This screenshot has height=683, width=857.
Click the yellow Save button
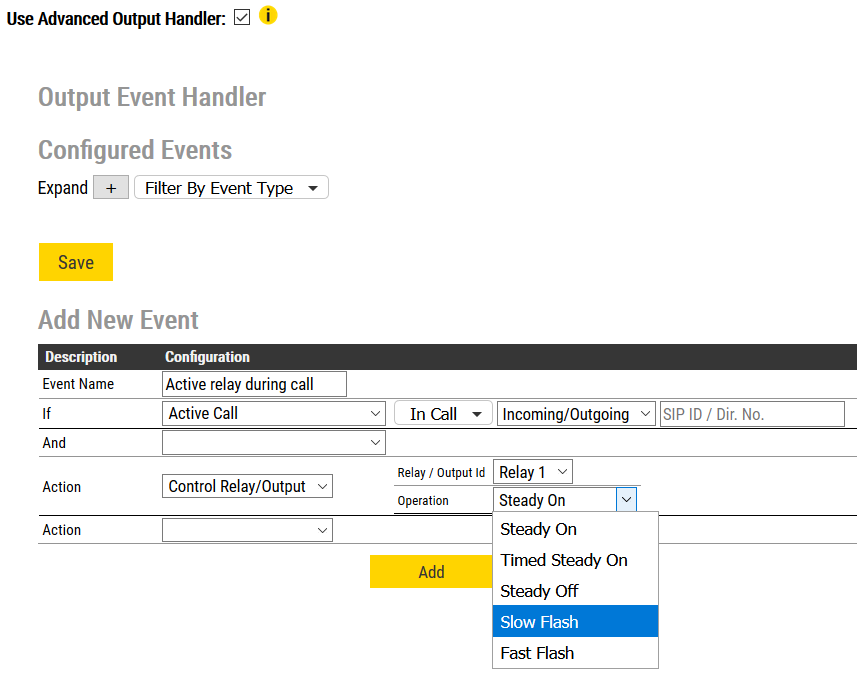[76, 262]
